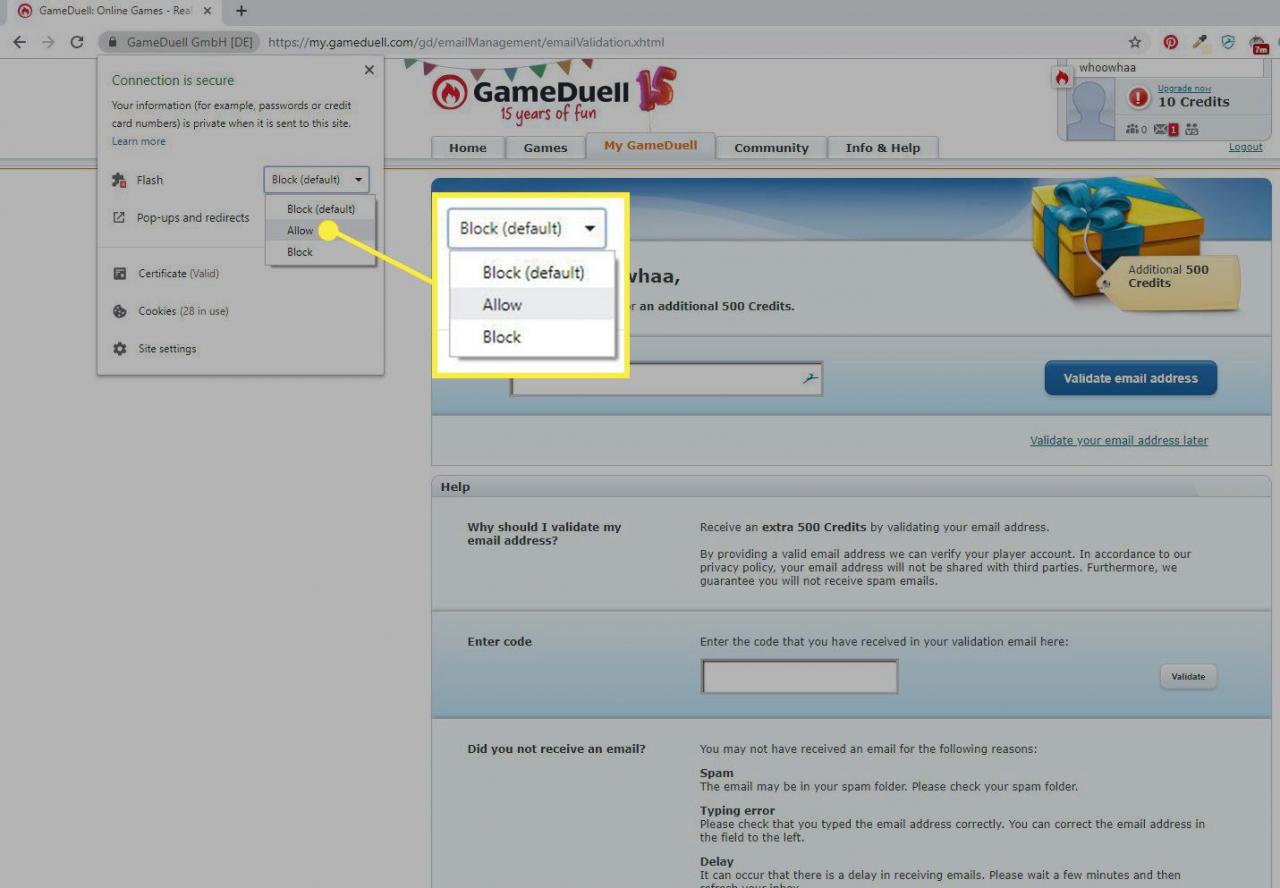Click the Spam subheading
The width and height of the screenshot is (1280, 888).
point(716,773)
